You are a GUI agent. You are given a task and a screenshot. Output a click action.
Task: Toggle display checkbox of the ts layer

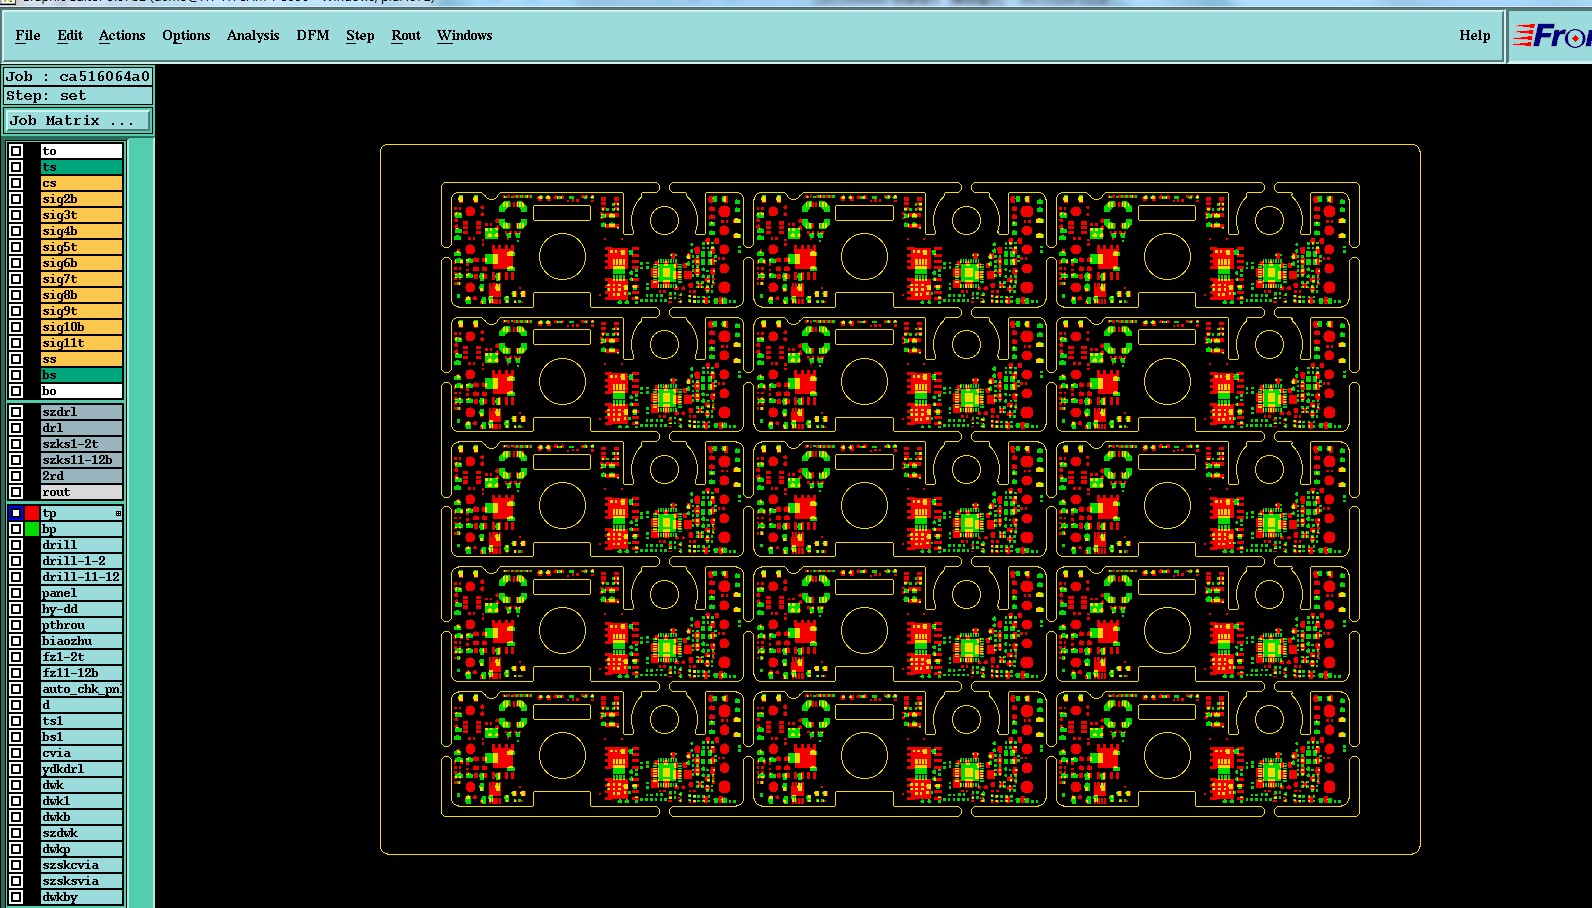[16, 167]
